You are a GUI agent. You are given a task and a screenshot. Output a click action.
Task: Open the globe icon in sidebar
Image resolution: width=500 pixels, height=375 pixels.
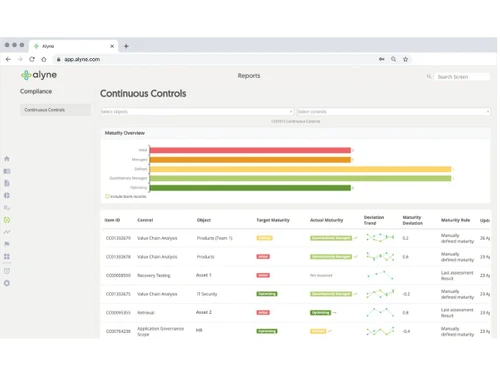pos(7,195)
